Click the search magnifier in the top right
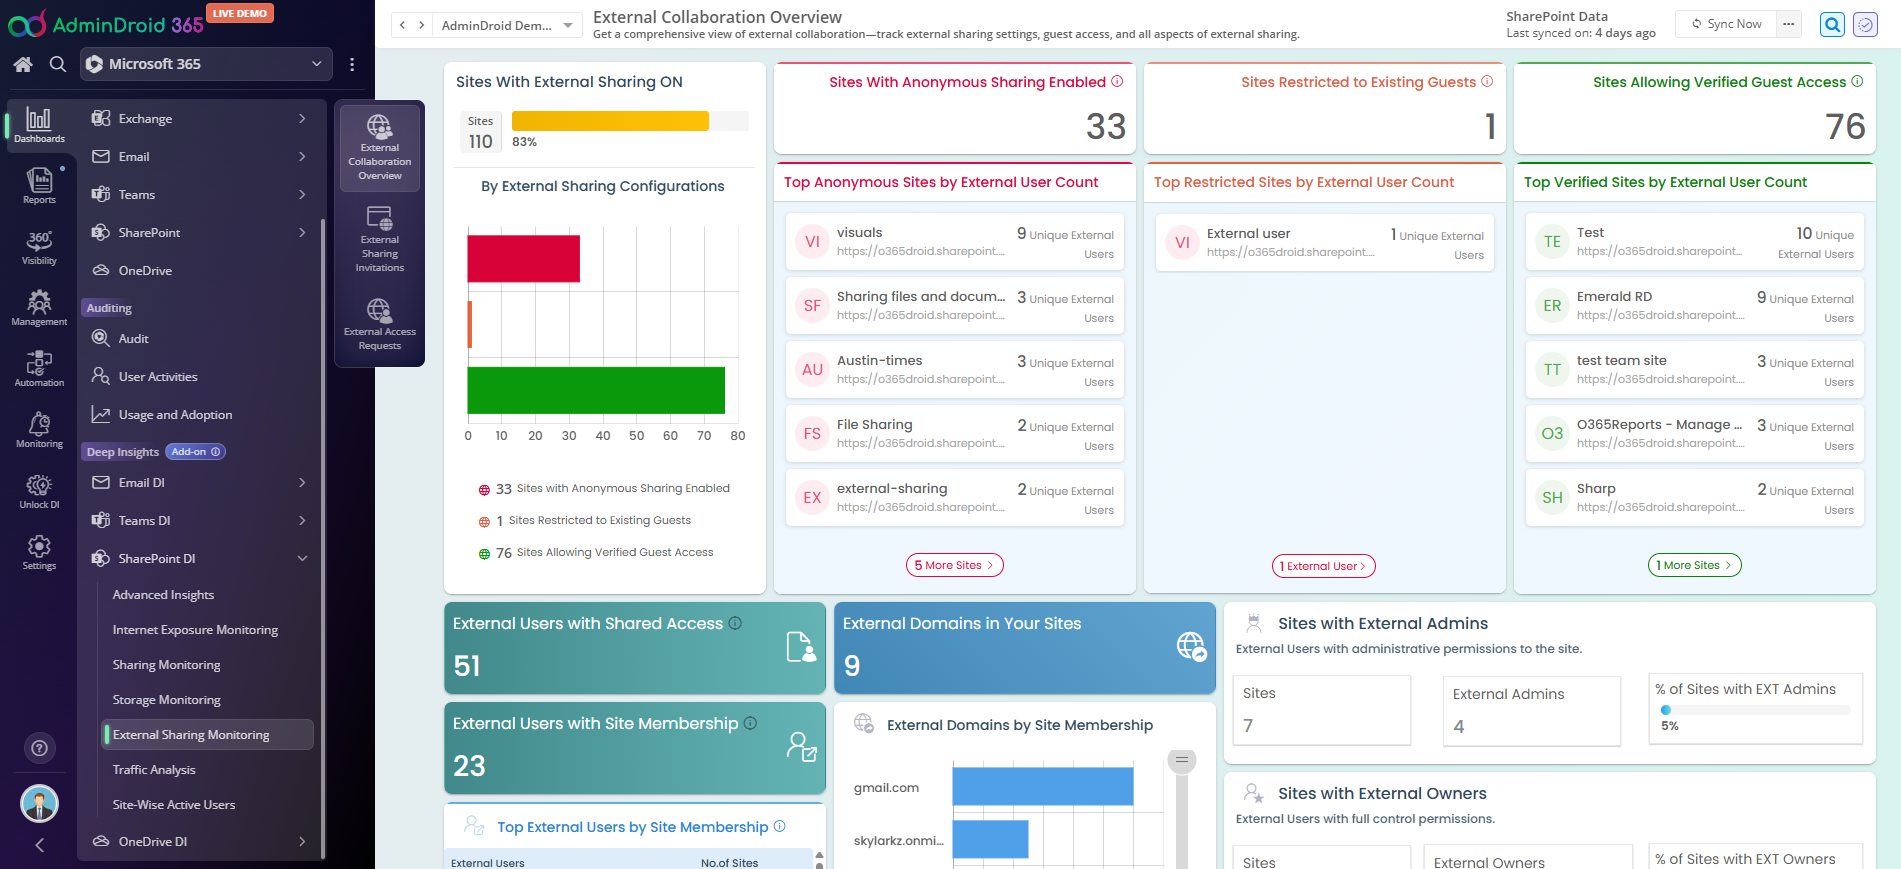This screenshot has width=1901, height=869. [x=1831, y=24]
